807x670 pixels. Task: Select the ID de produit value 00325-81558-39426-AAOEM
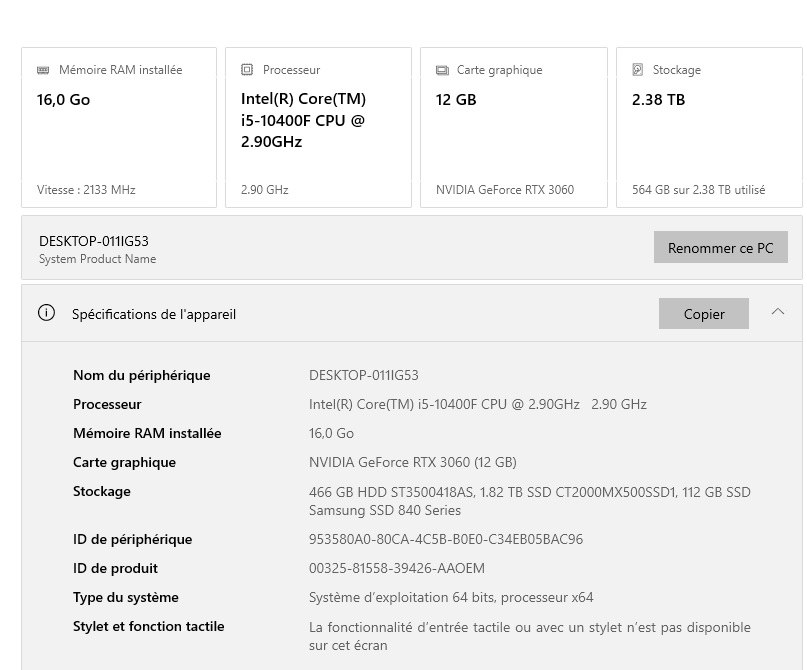pyautogui.click(x=396, y=568)
